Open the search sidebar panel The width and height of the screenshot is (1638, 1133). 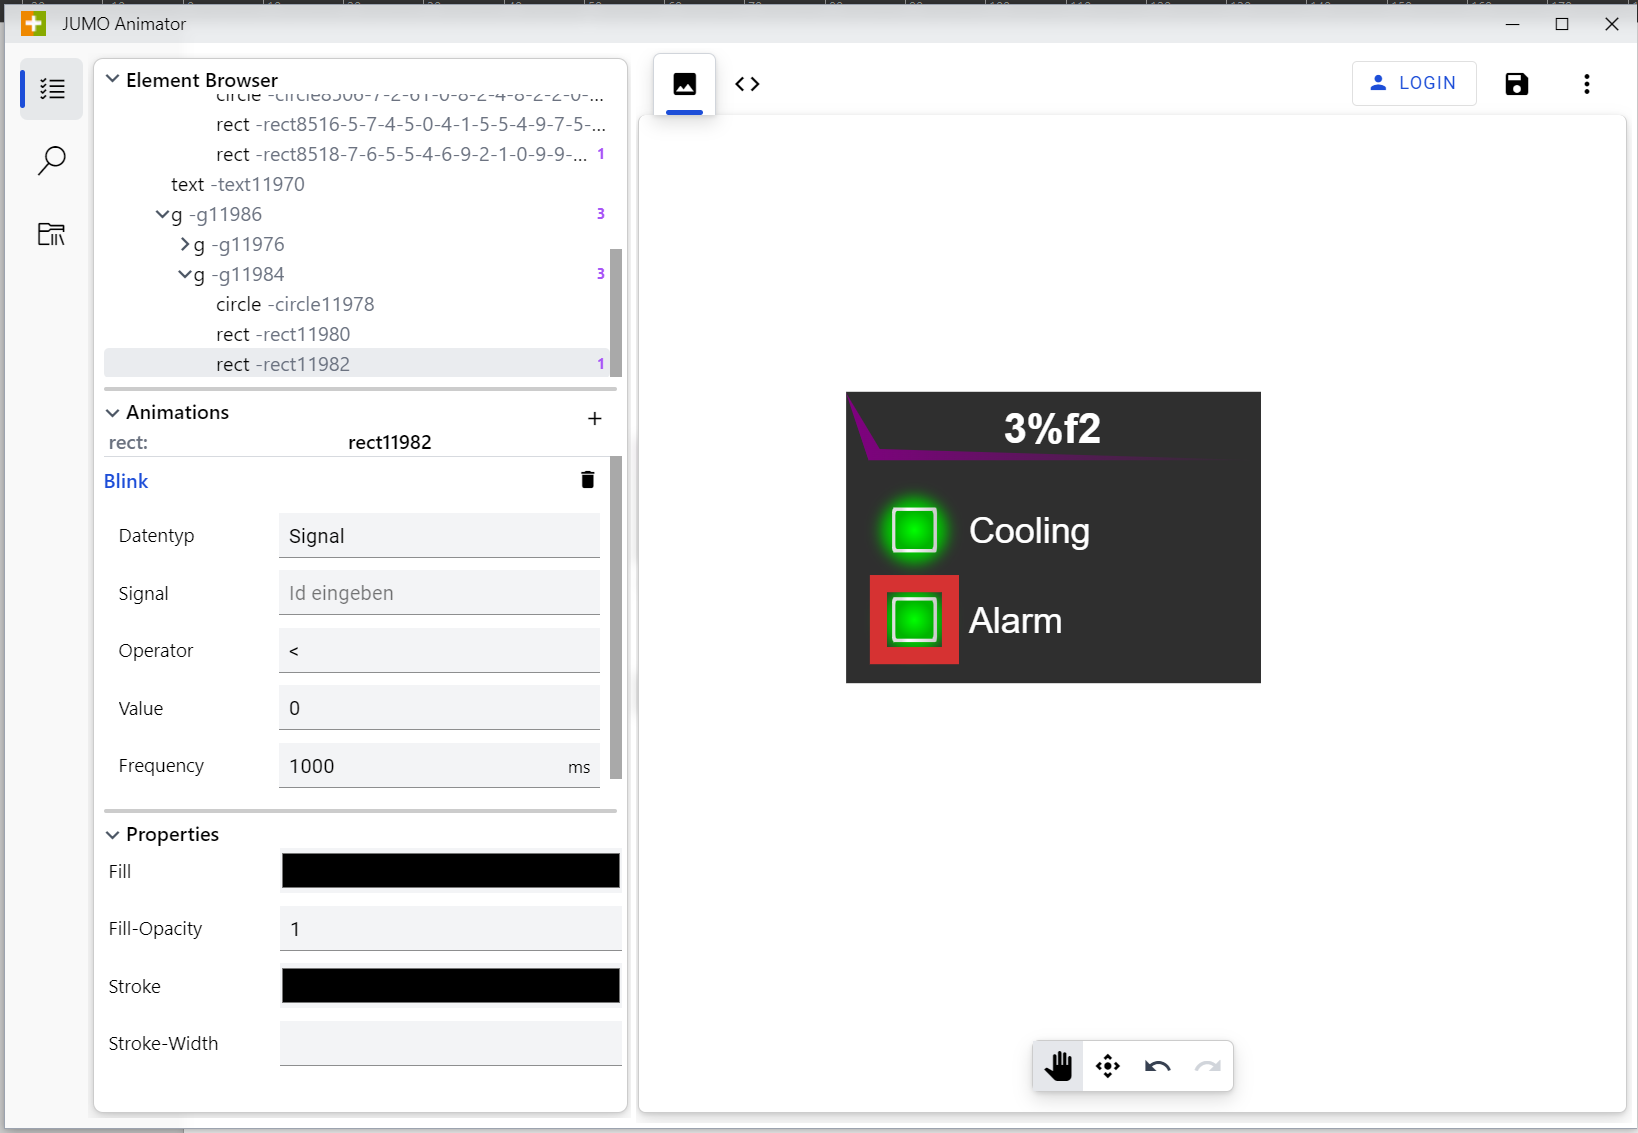coord(51,160)
